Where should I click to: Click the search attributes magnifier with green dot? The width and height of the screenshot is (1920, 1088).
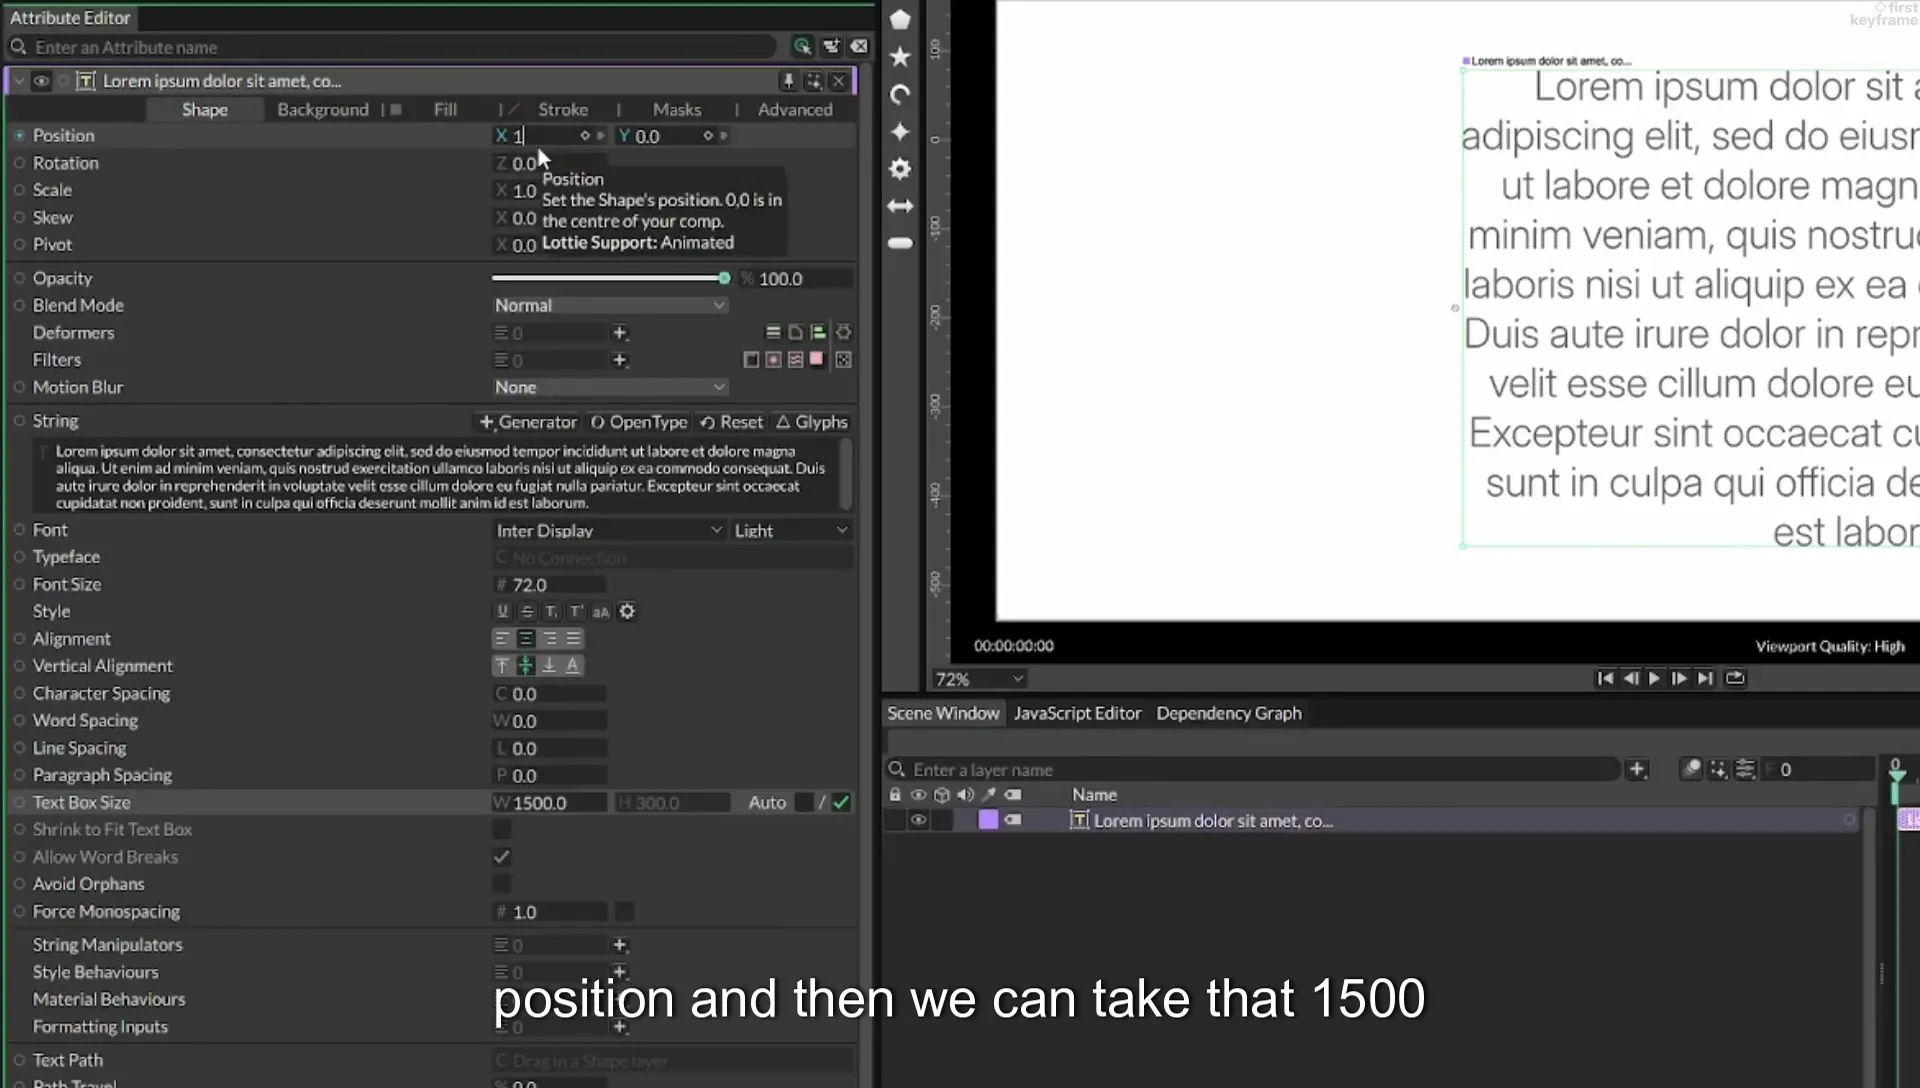tap(802, 46)
